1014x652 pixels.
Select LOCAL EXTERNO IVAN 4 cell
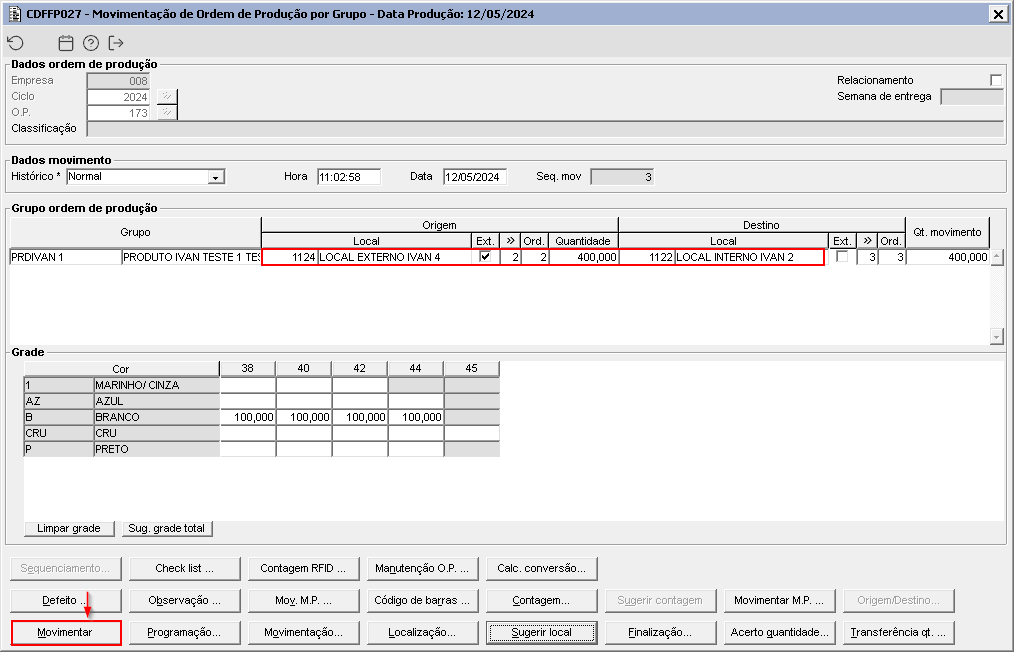coord(394,257)
